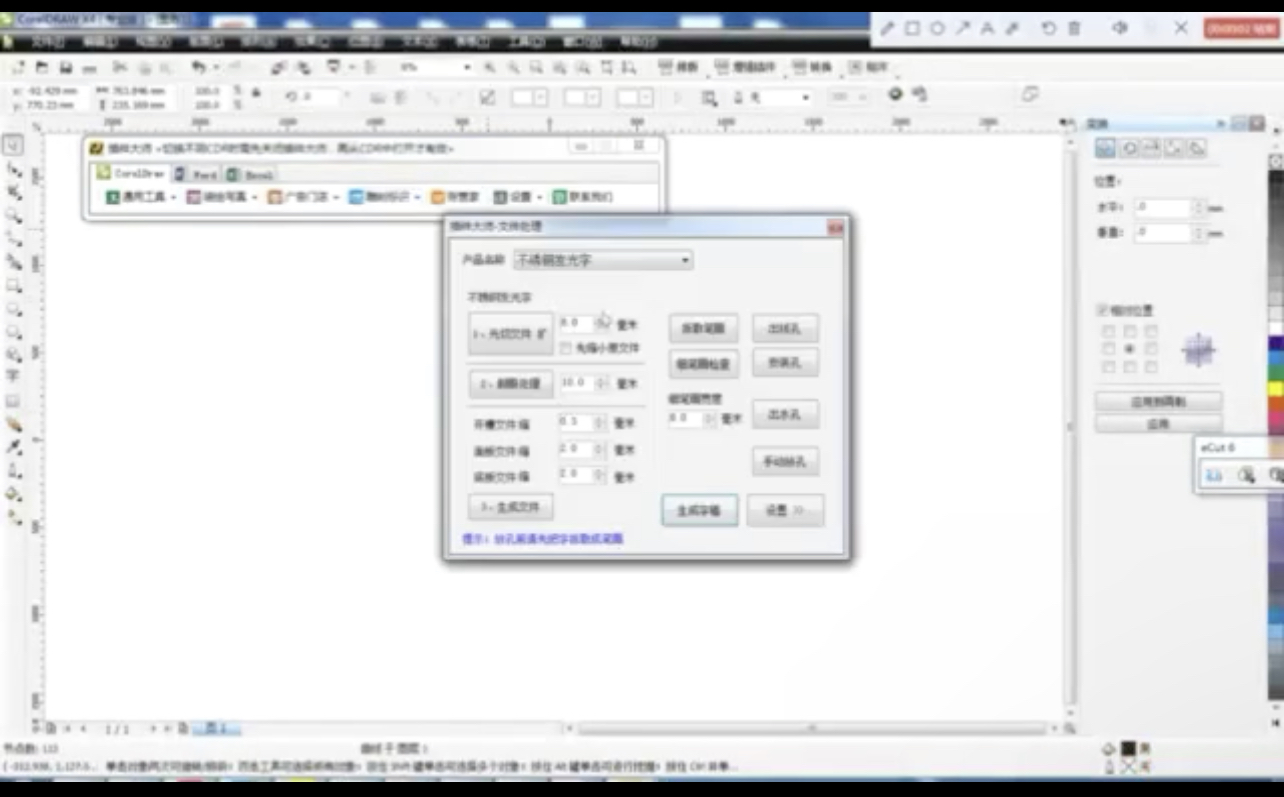Tick the checkbox below the first millimeter field

[x=566, y=348]
